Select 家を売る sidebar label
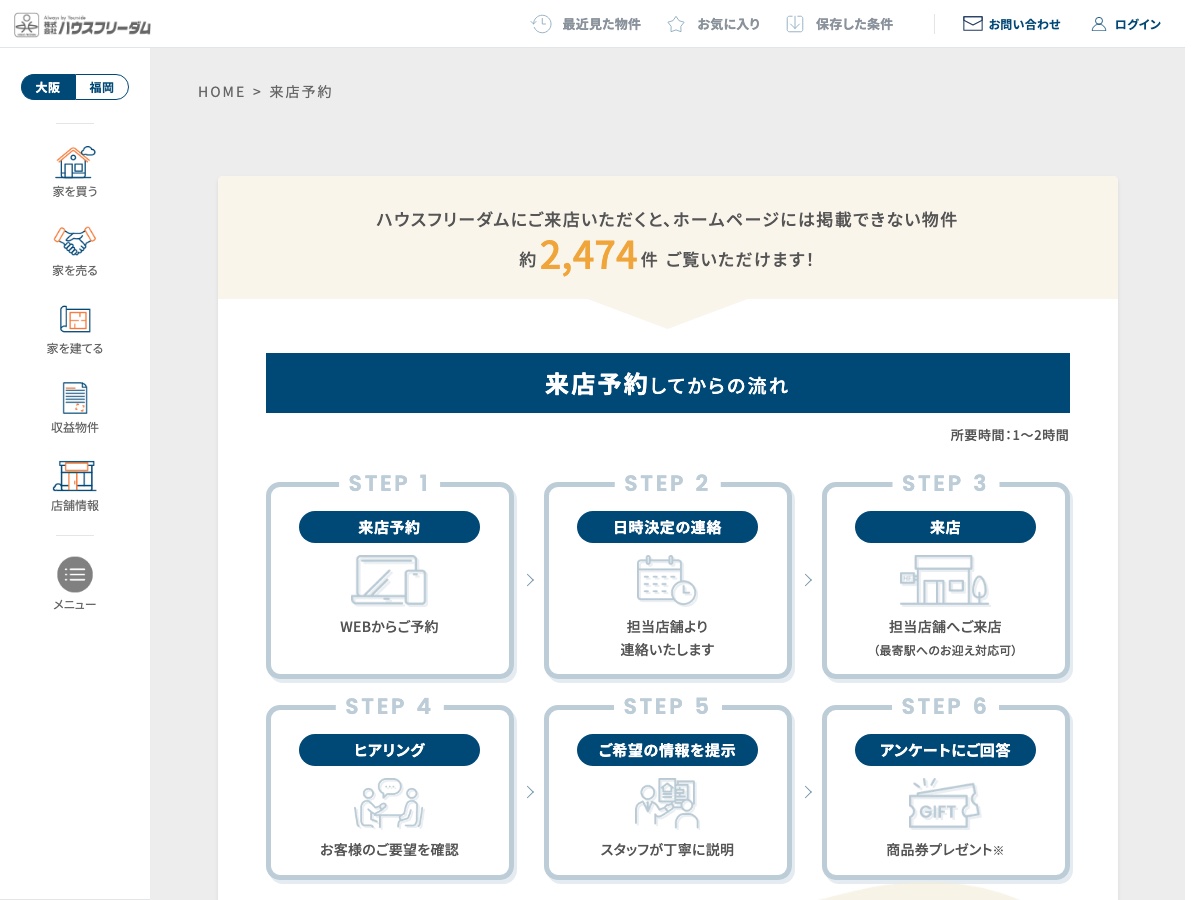 click(75, 271)
